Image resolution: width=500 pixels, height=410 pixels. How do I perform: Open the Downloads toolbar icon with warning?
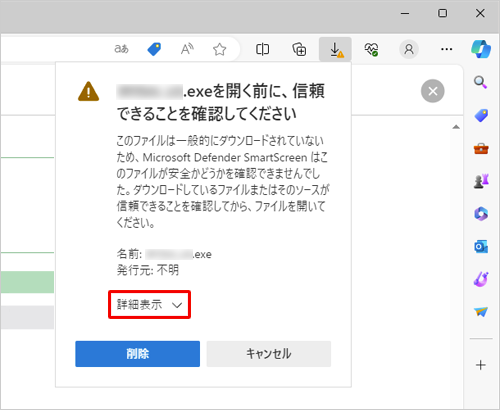click(335, 49)
